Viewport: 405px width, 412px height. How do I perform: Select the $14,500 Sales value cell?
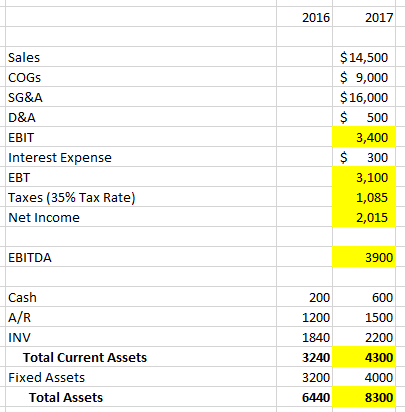click(x=364, y=57)
